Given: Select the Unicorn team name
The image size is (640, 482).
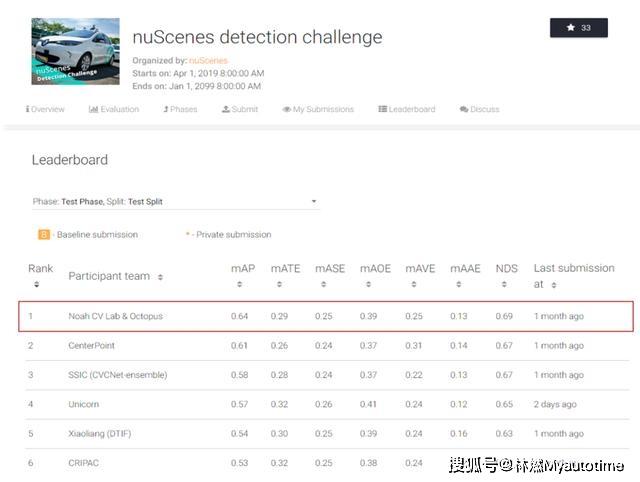Looking at the screenshot, I should click(84, 404).
